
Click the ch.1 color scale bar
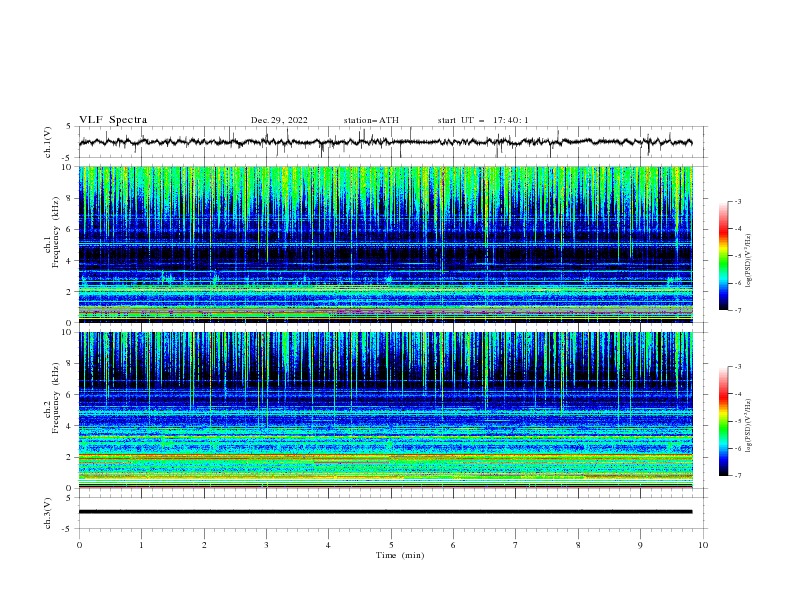723,256
